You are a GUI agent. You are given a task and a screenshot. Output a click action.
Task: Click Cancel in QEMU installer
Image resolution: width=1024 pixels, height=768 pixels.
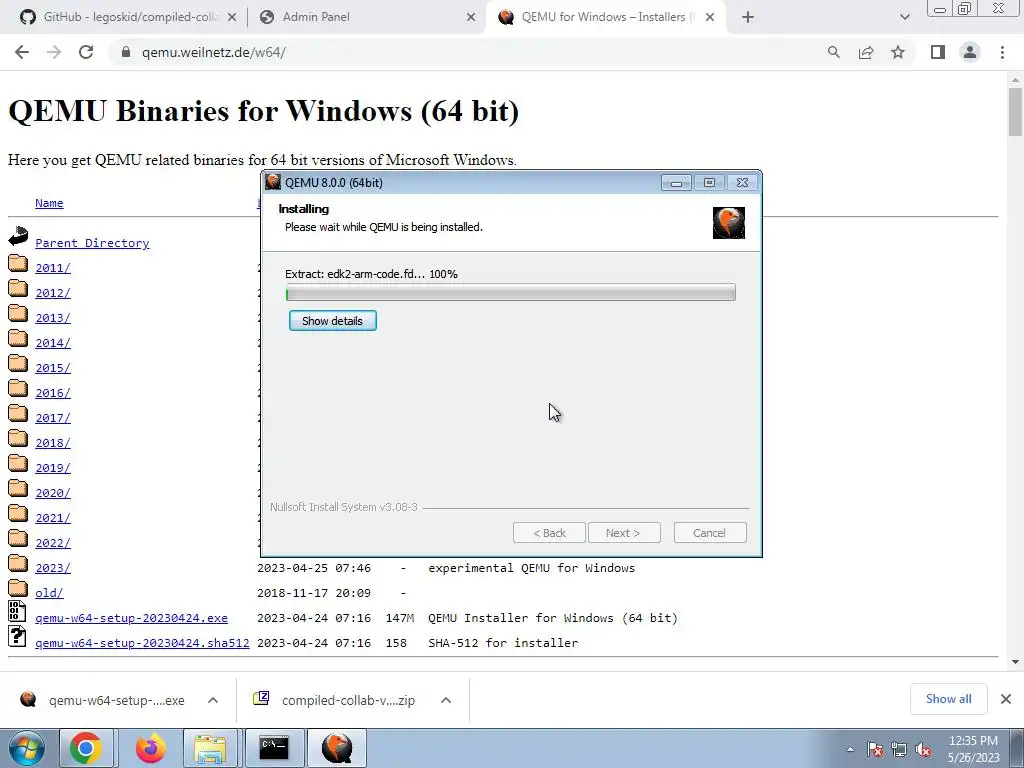tap(710, 533)
